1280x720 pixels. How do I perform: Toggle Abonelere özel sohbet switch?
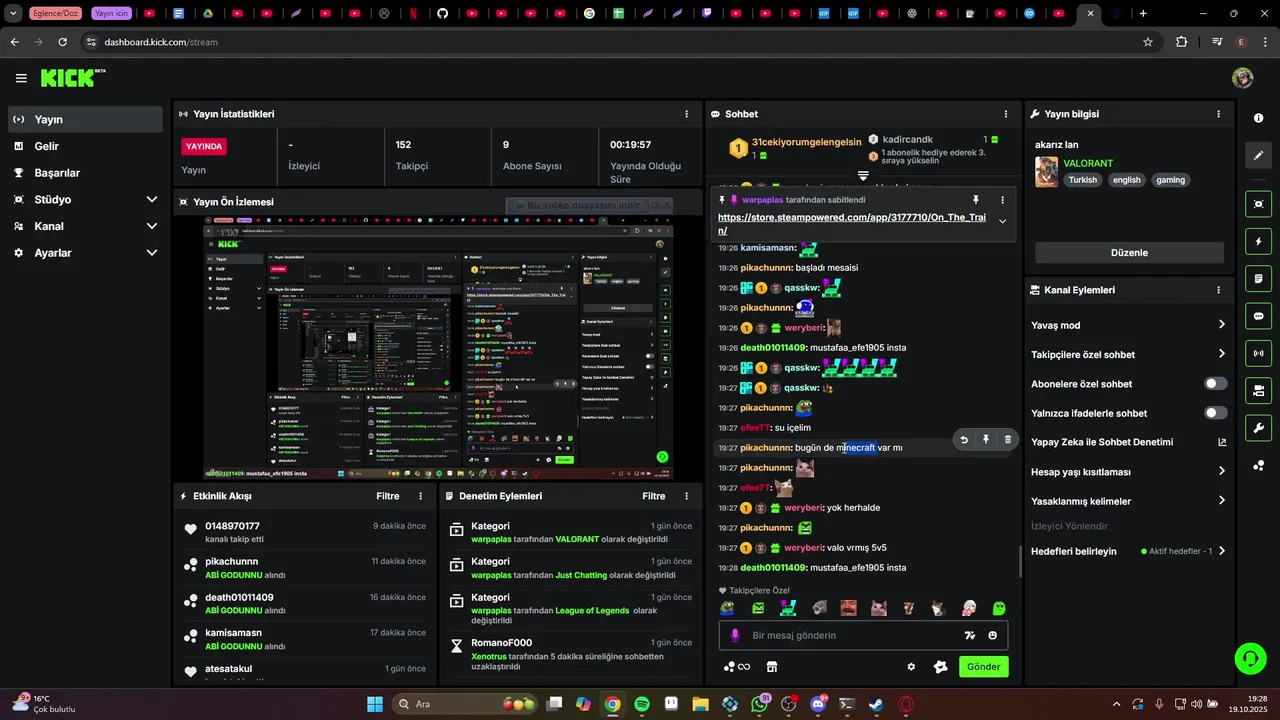1216,384
